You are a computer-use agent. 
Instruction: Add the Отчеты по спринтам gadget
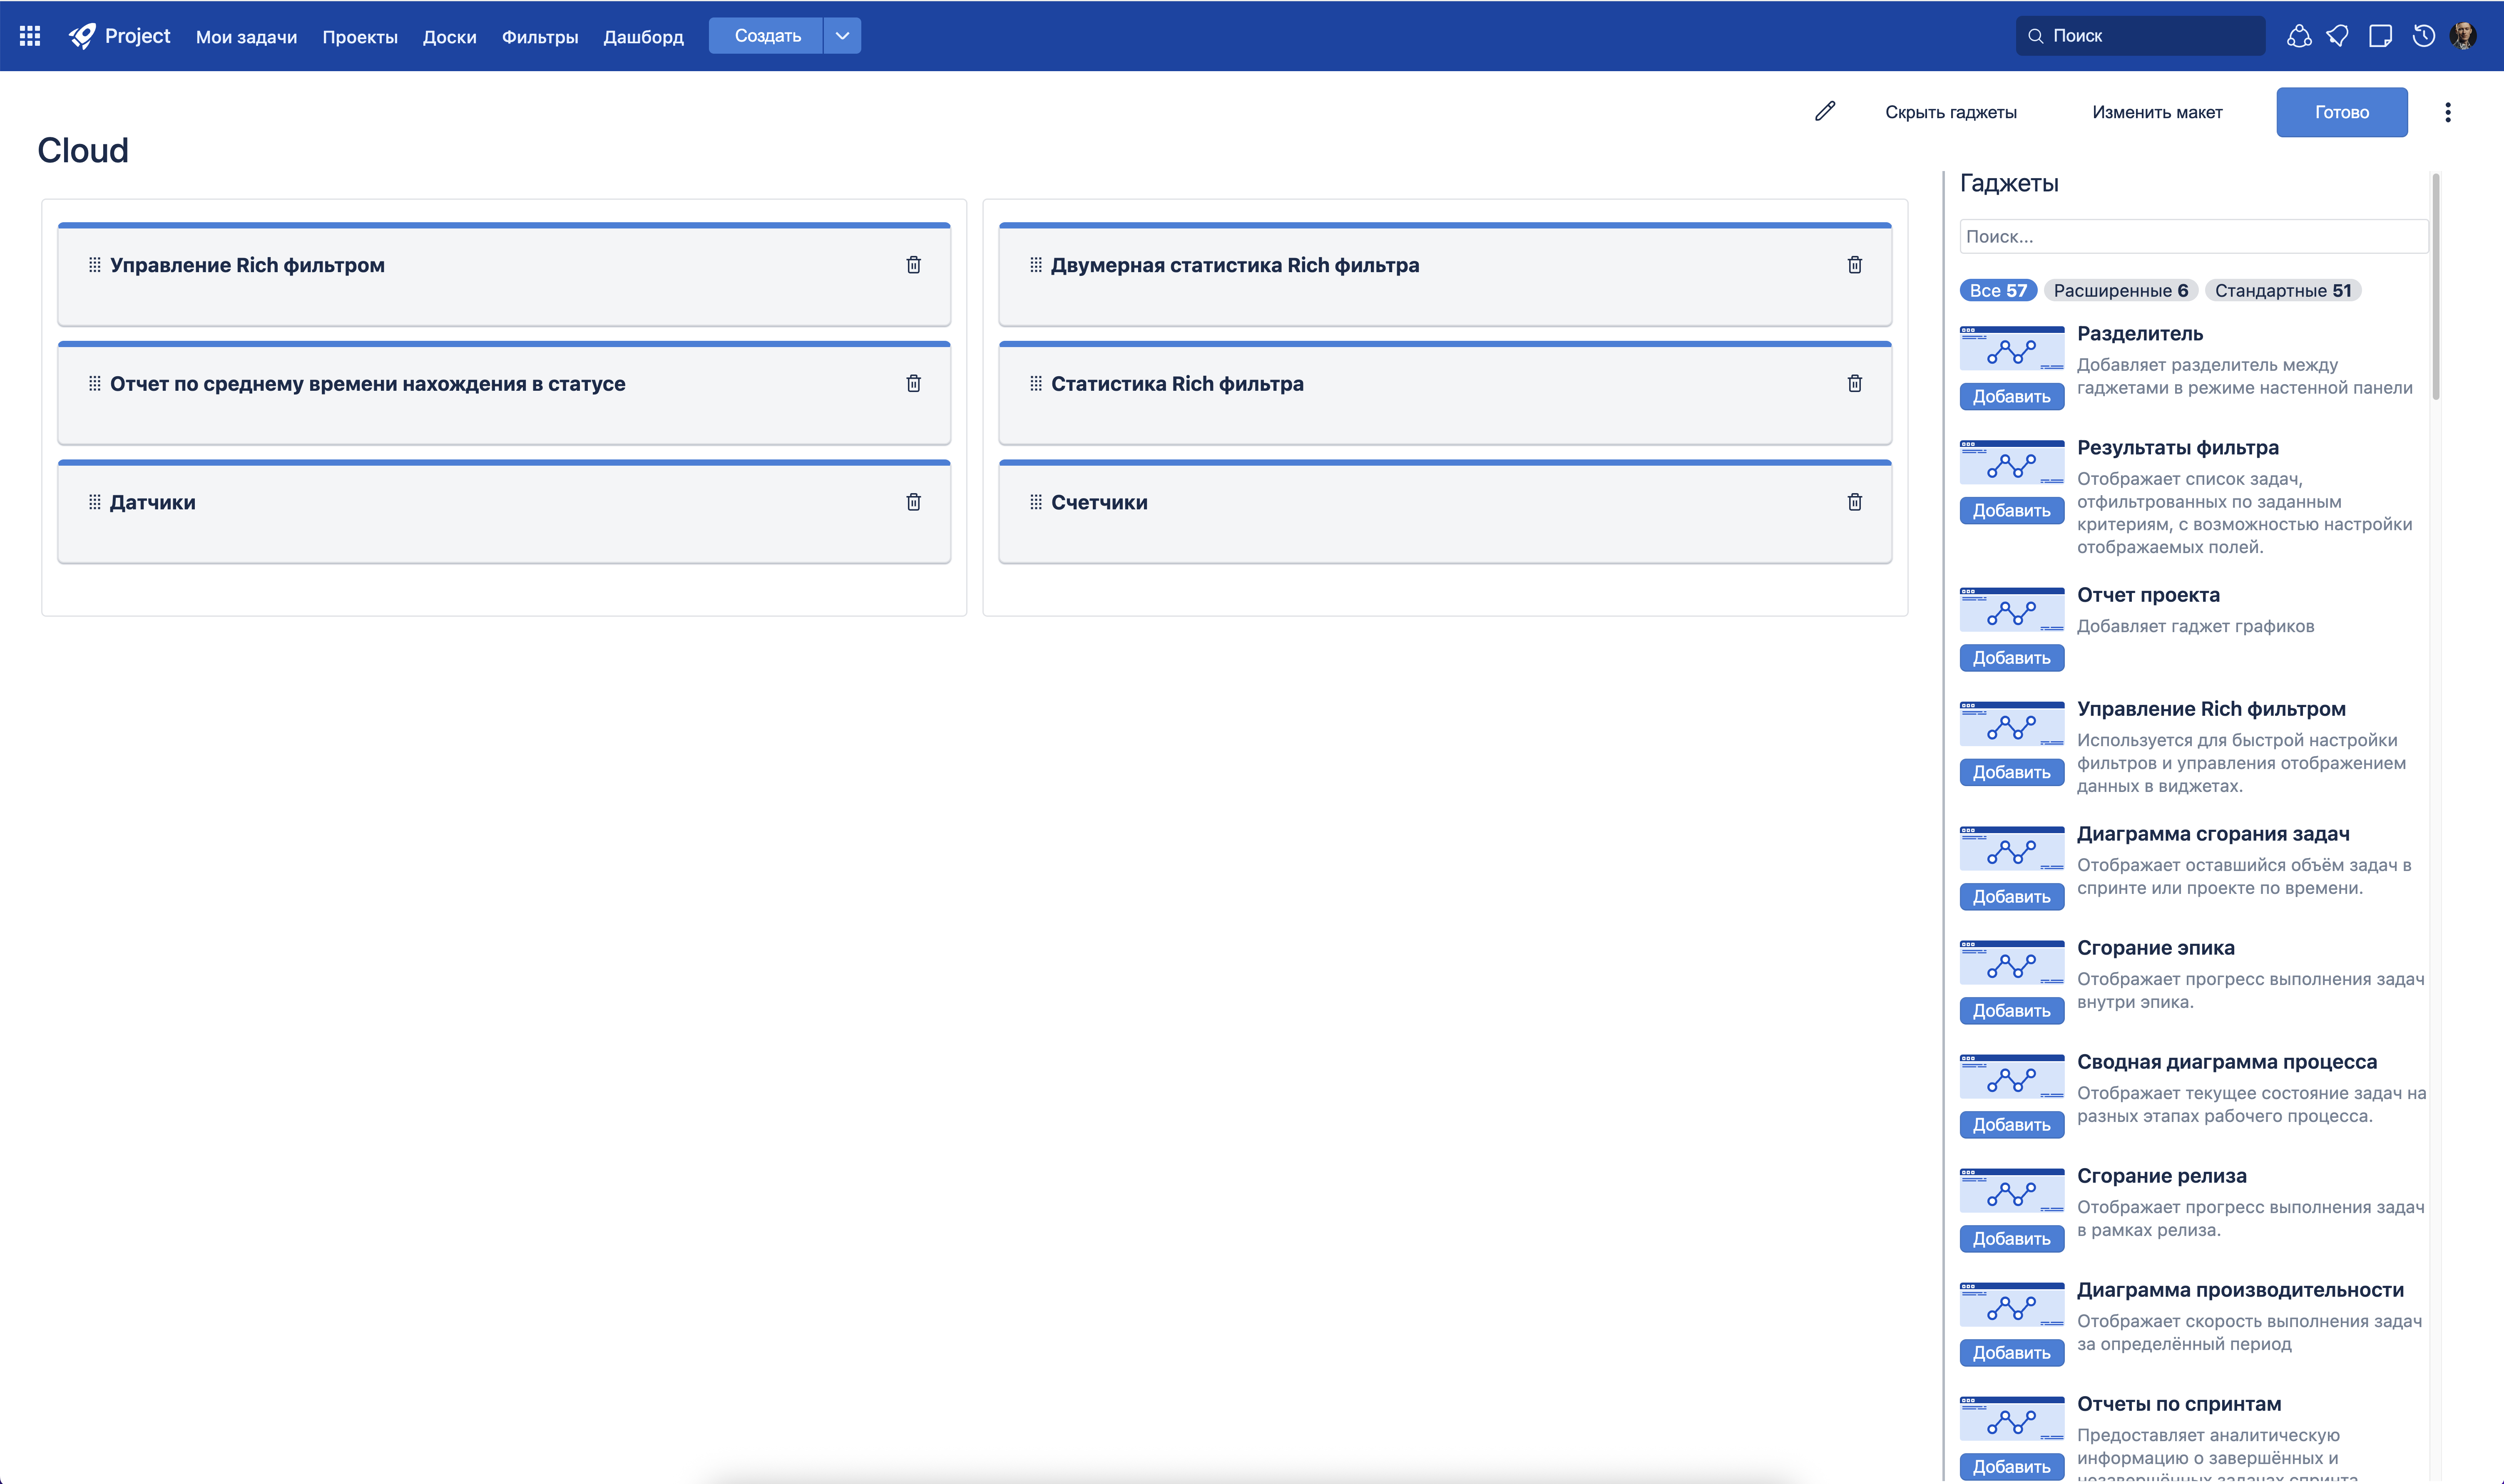(2012, 1466)
